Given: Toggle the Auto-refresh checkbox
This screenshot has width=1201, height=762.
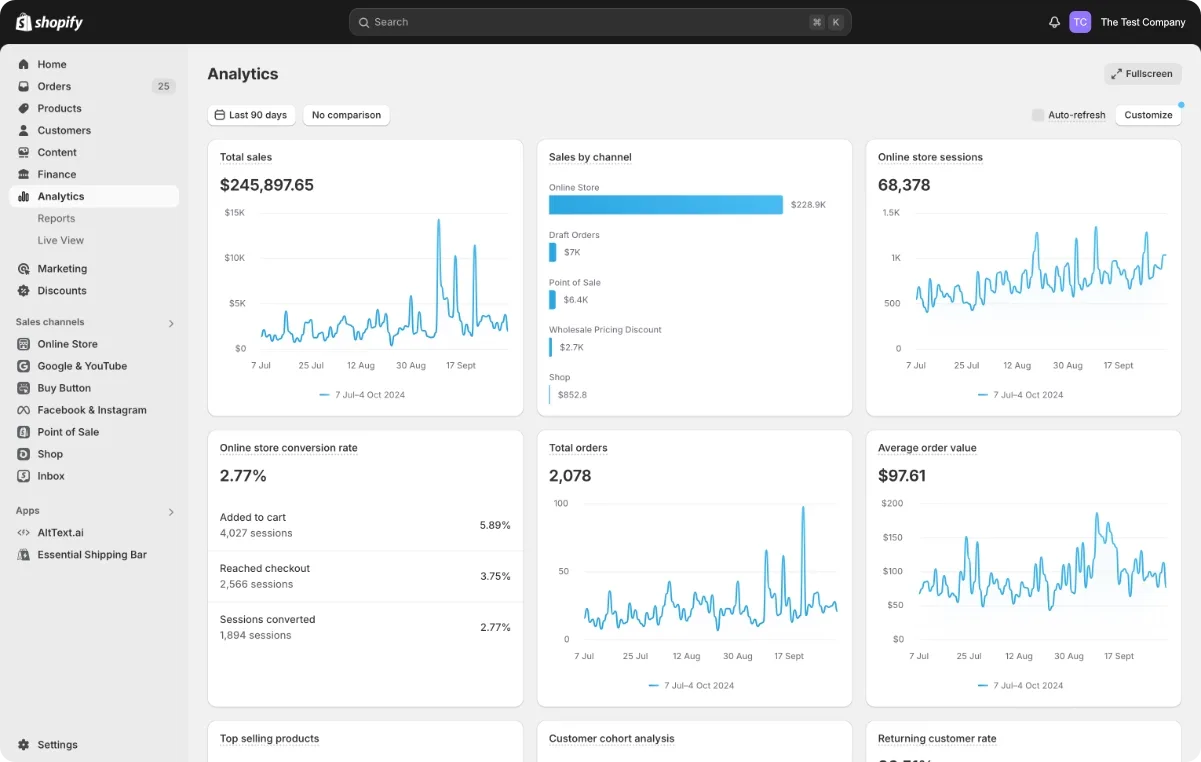Looking at the screenshot, I should point(1038,115).
